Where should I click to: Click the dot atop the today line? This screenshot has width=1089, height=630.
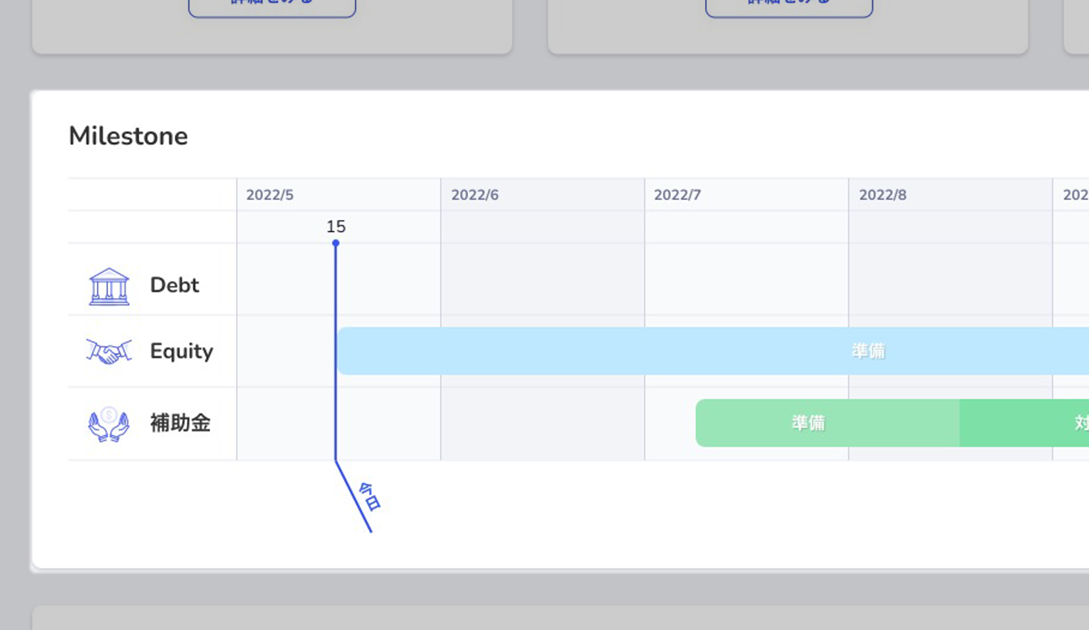(x=336, y=243)
